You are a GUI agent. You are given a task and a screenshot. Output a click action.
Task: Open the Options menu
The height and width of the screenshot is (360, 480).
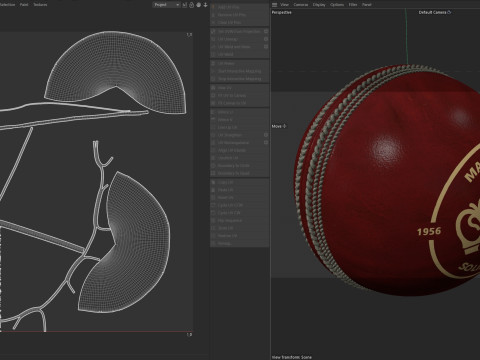pyautogui.click(x=337, y=5)
